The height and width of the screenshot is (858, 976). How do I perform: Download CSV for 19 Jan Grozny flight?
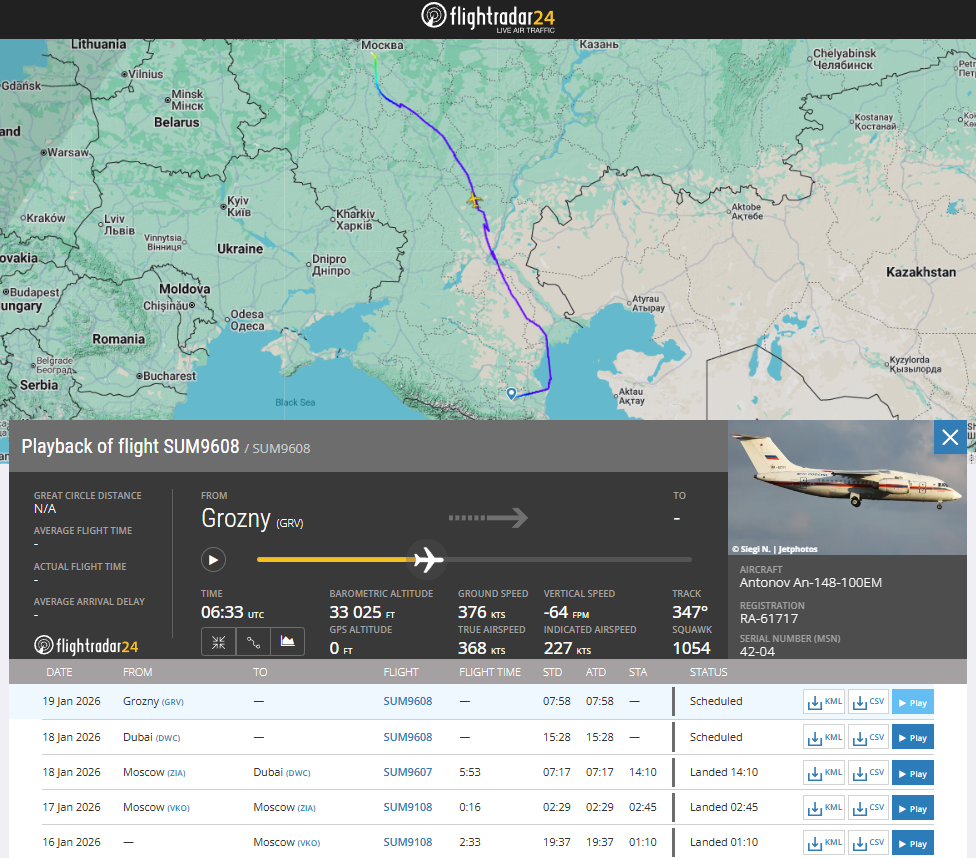(868, 702)
